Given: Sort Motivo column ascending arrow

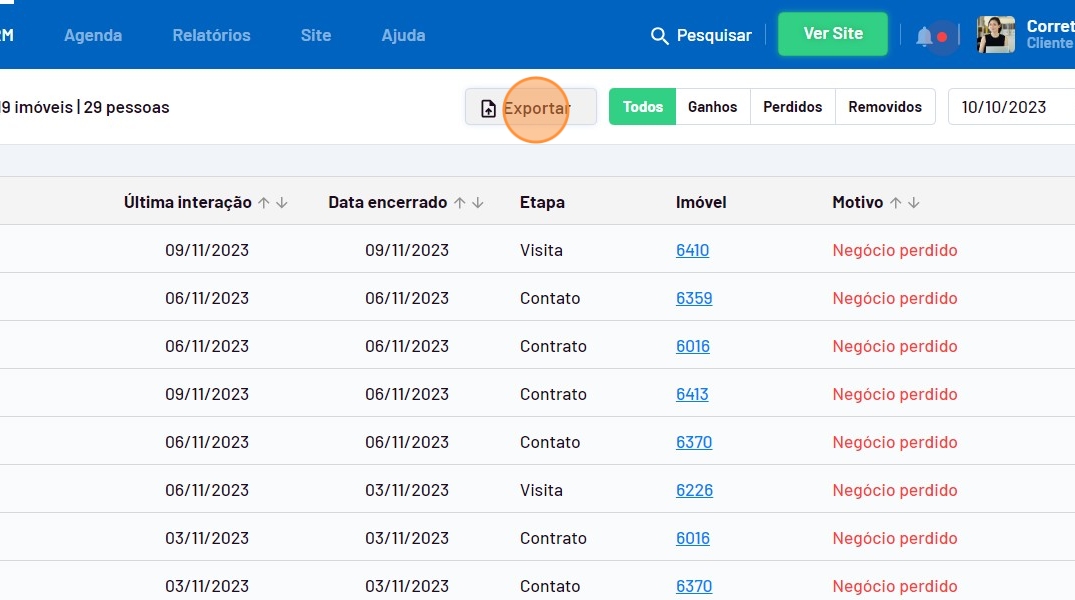Looking at the screenshot, I should 896,203.
